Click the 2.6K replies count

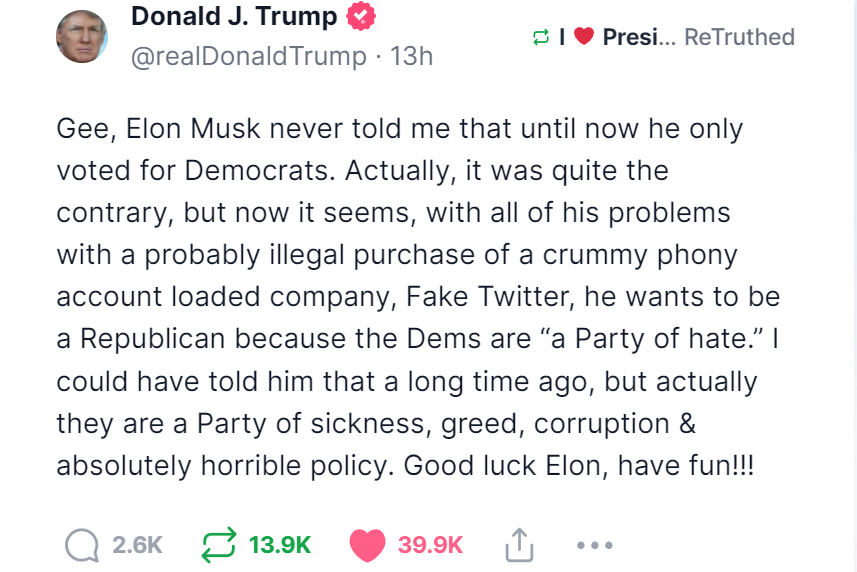pos(137,545)
